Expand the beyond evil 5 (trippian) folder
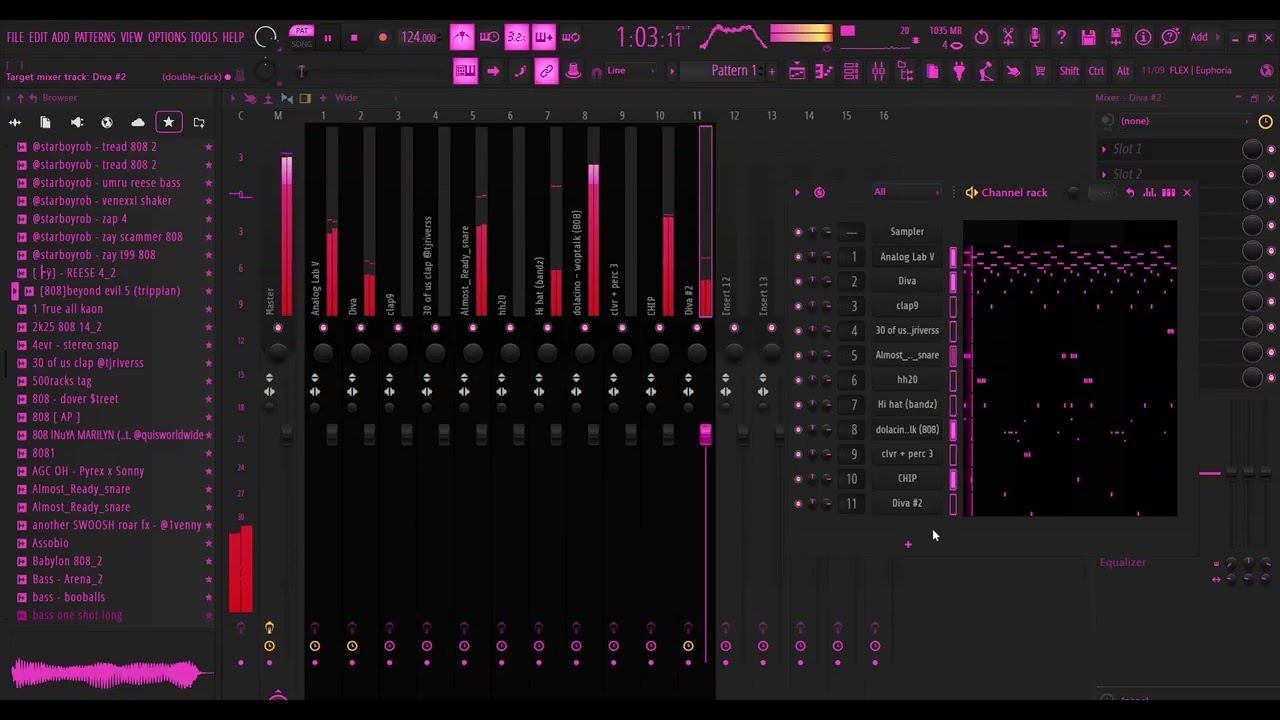The height and width of the screenshot is (720, 1280). pyautogui.click(x=15, y=291)
